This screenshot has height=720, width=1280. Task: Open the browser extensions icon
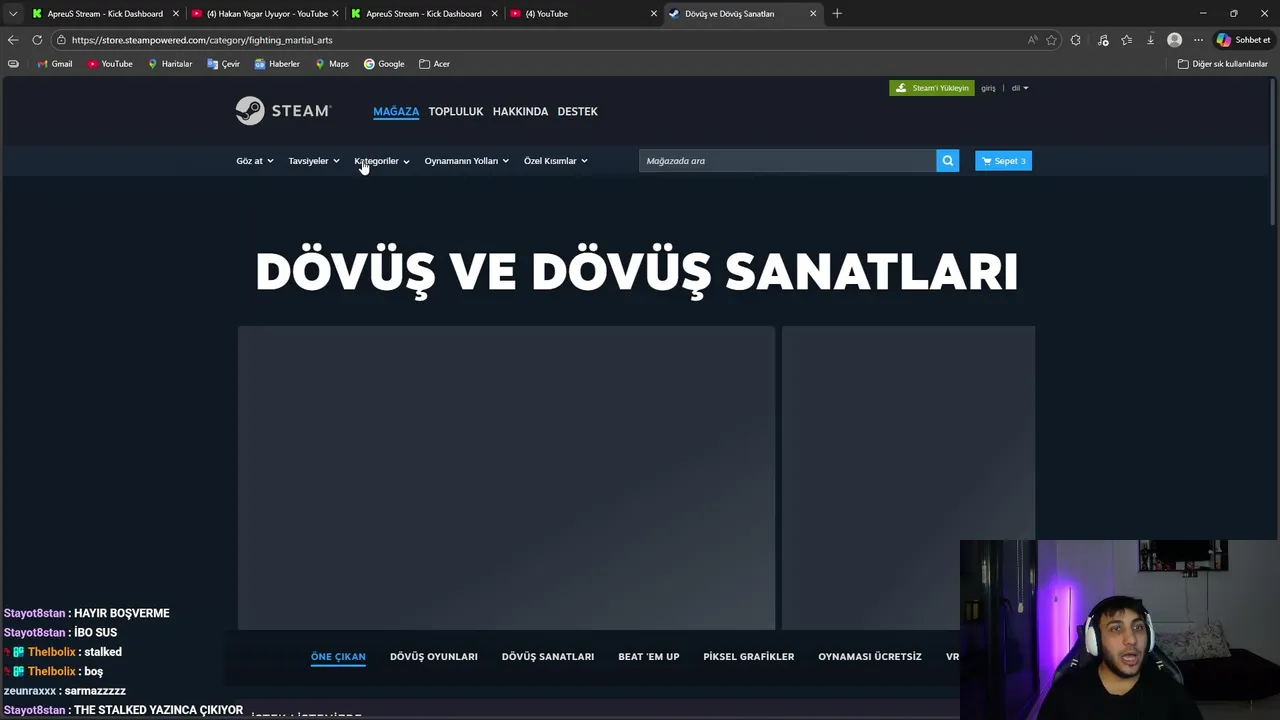1075,40
